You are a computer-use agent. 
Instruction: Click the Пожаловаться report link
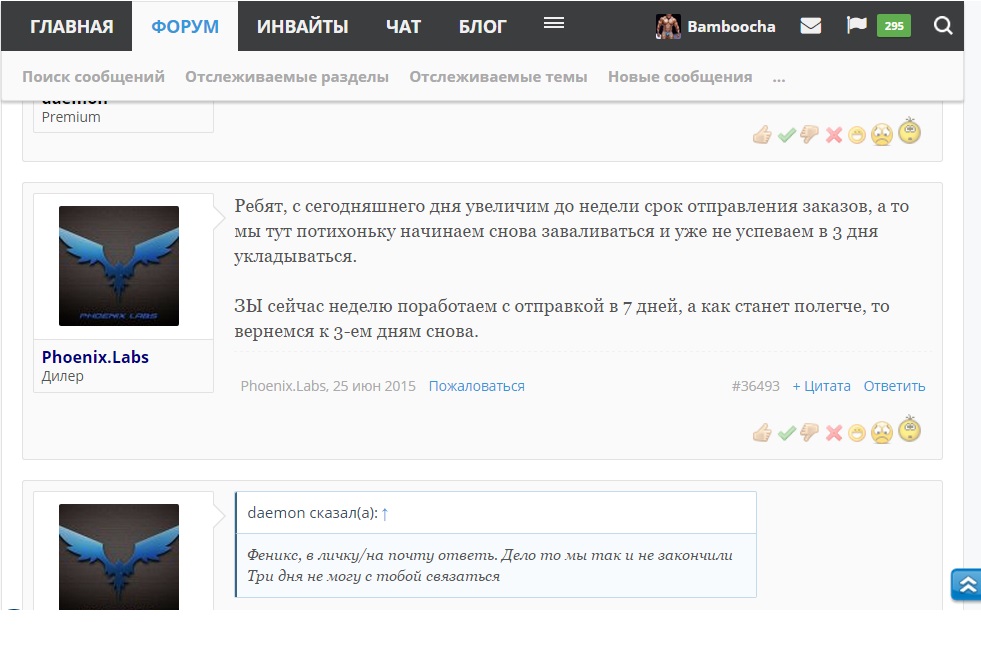pyautogui.click(x=476, y=386)
